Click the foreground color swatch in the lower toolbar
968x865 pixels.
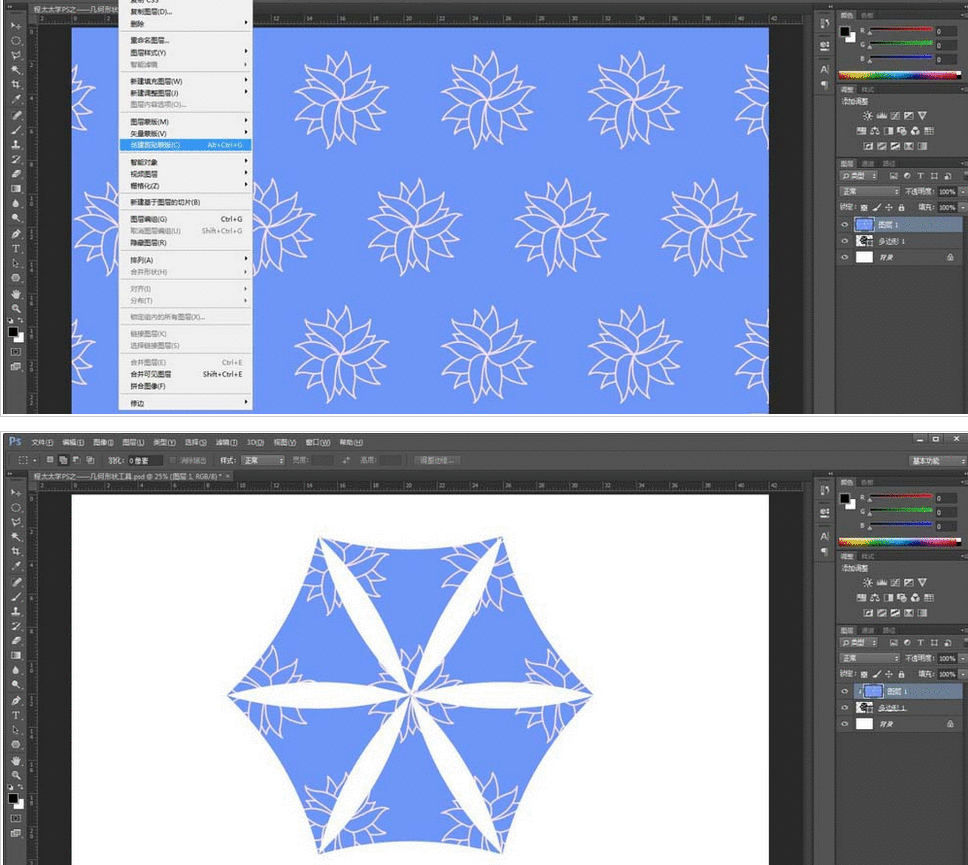[13, 799]
